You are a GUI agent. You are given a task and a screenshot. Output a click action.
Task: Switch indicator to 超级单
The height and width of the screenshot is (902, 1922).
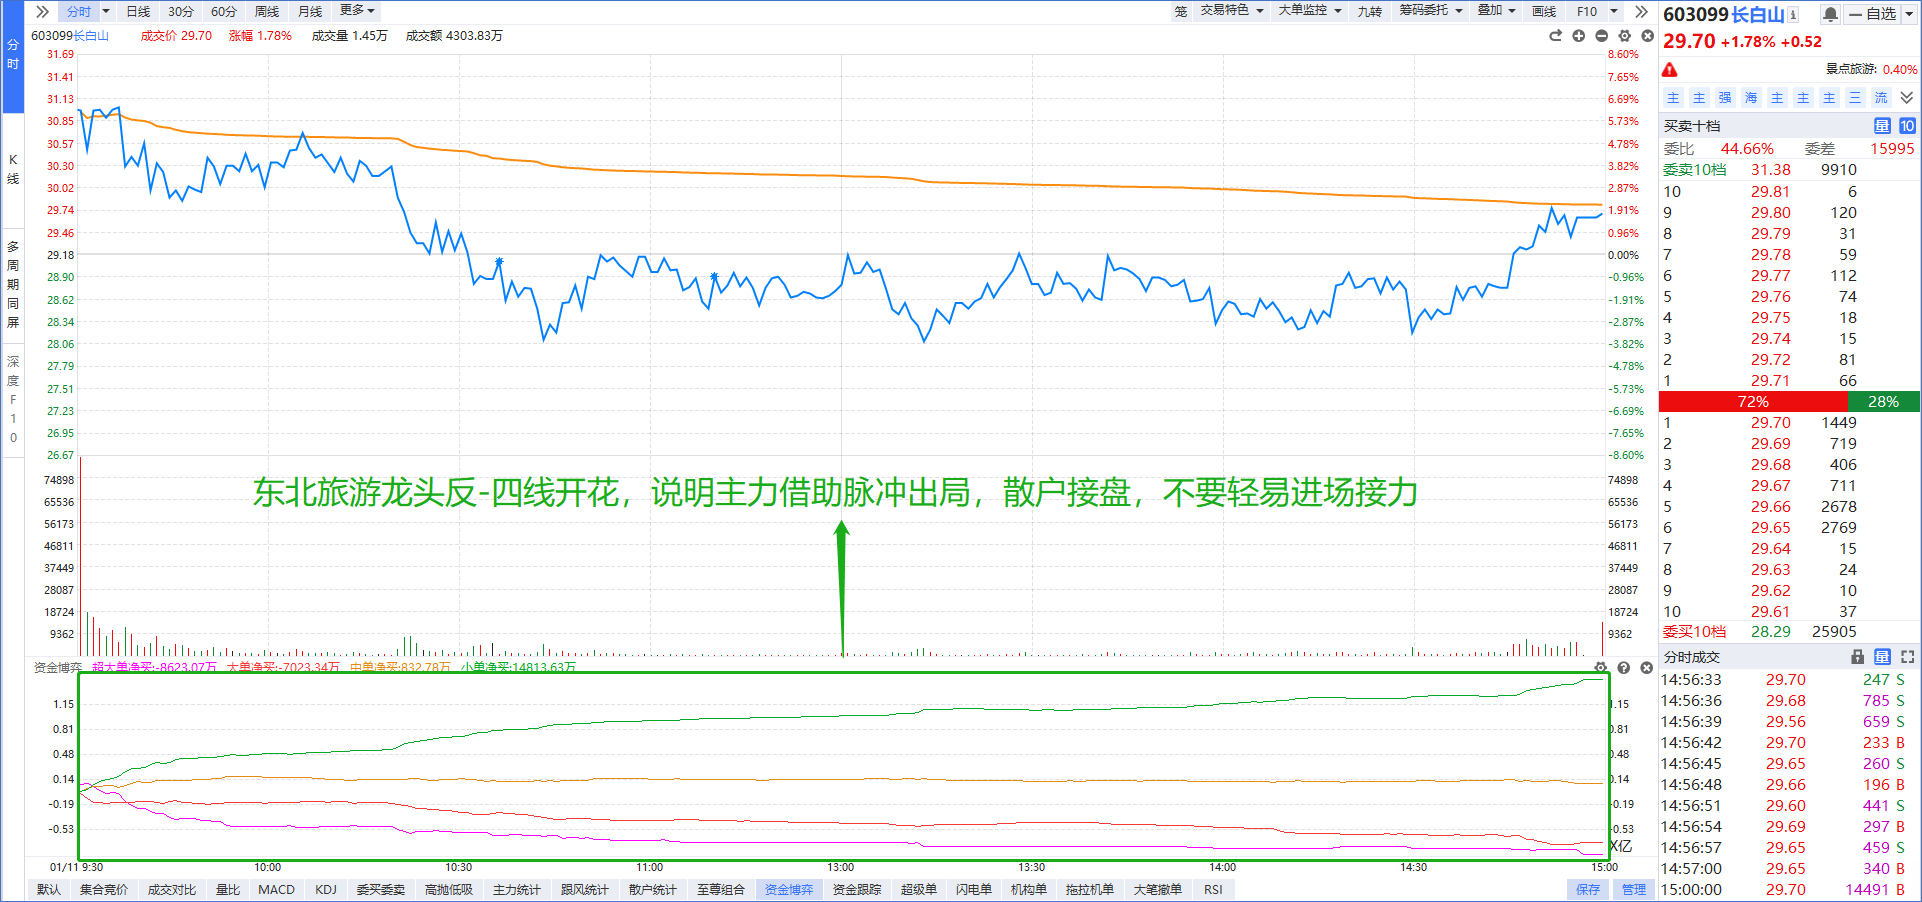918,890
